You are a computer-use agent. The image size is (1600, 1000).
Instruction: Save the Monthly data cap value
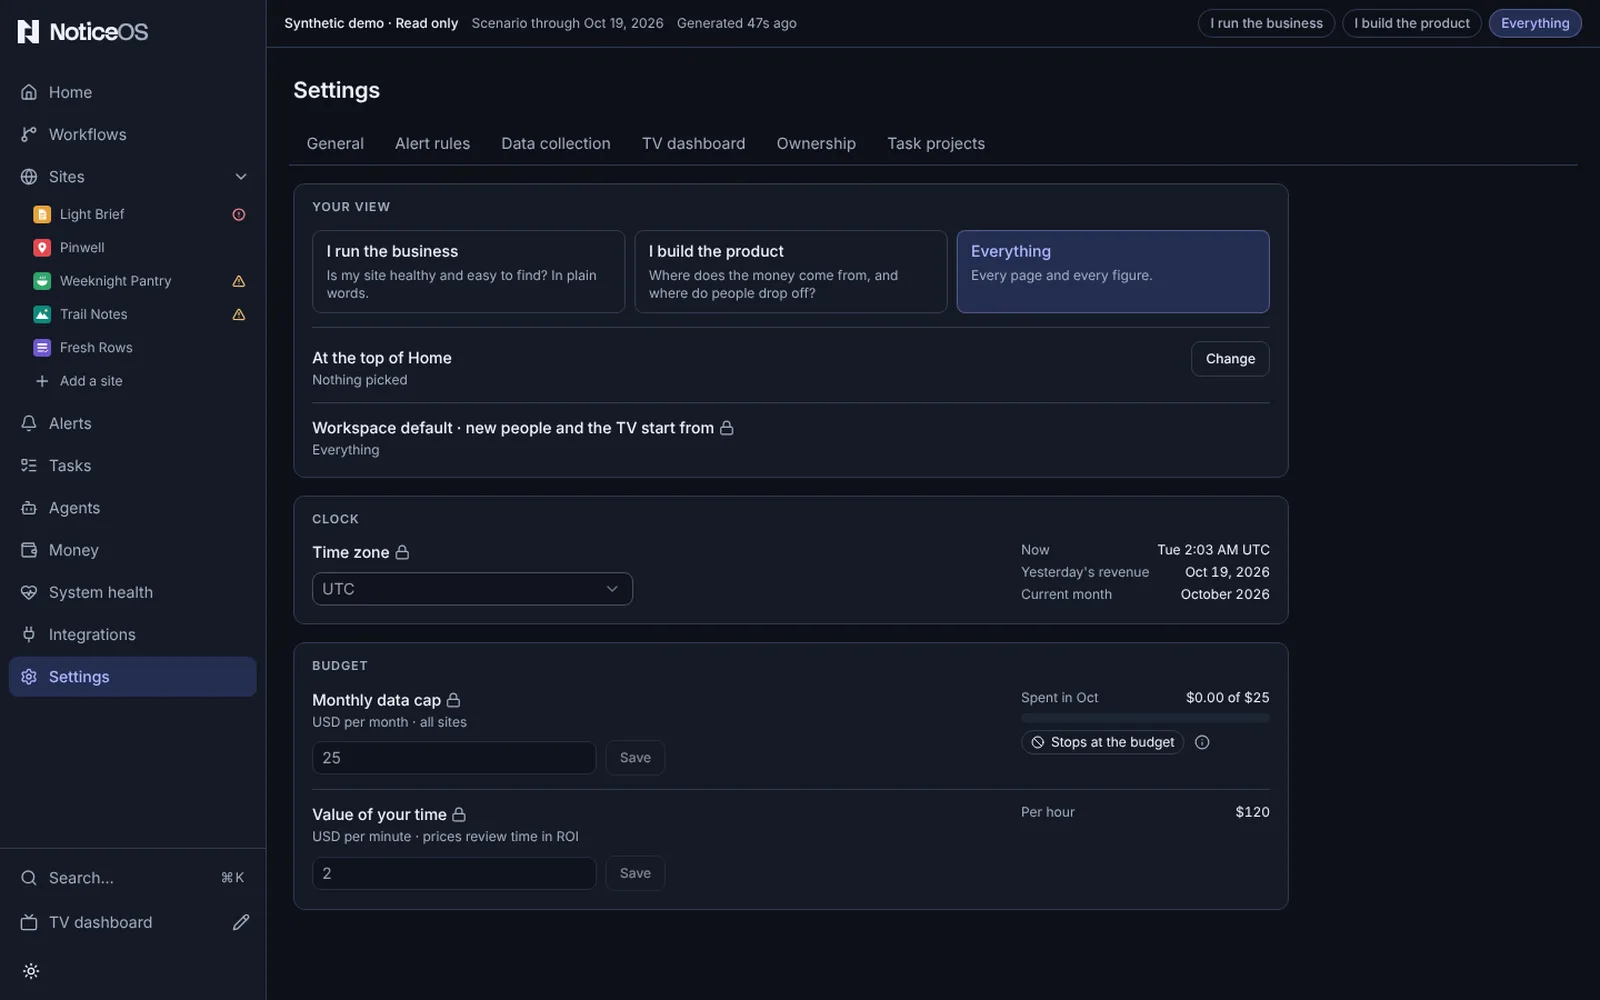coord(635,758)
